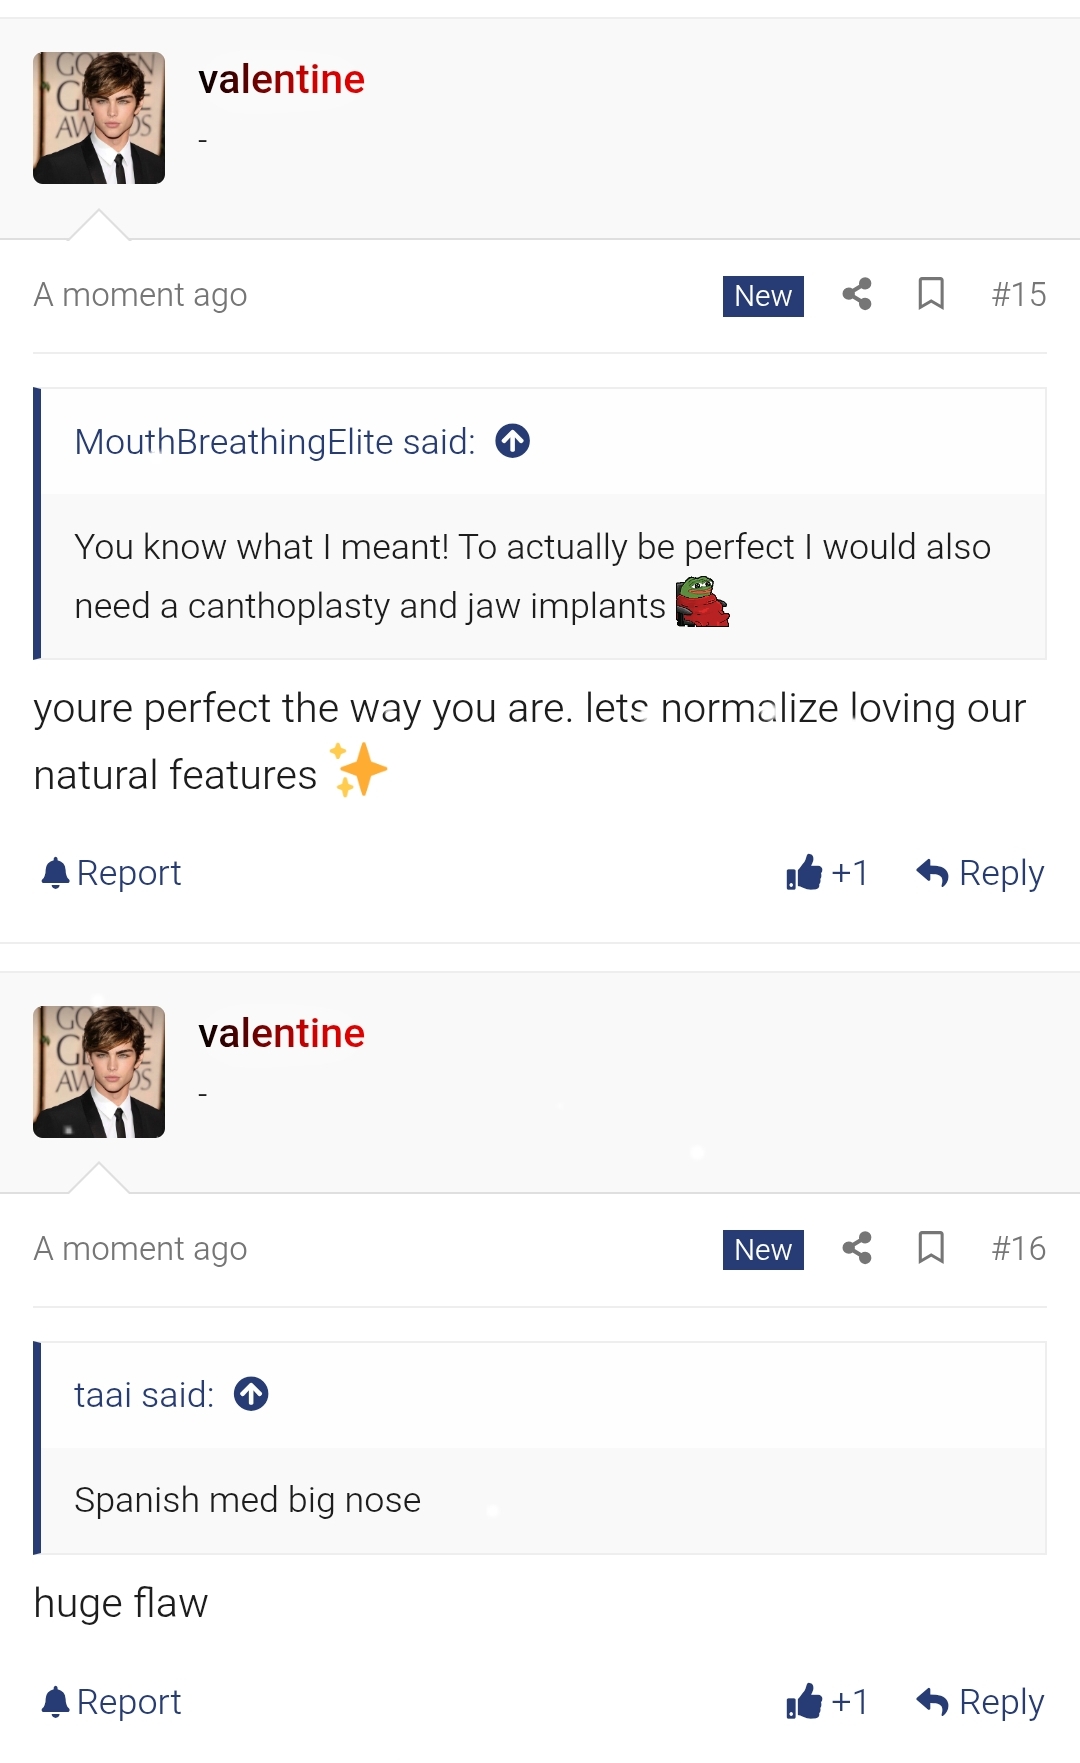The height and width of the screenshot is (1763, 1080).
Task: Bookmark post #15 using the bookmark icon
Action: 930,294
